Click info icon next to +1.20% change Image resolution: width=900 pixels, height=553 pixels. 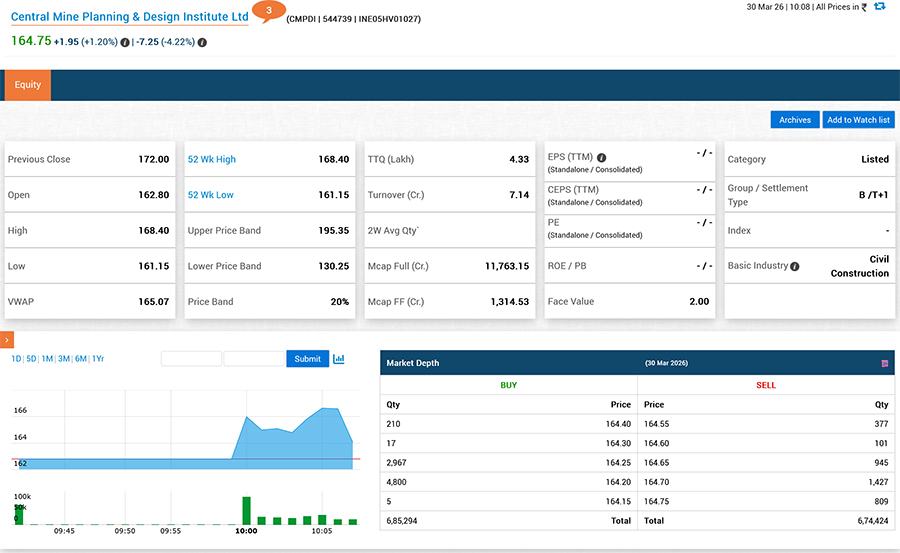coord(125,43)
